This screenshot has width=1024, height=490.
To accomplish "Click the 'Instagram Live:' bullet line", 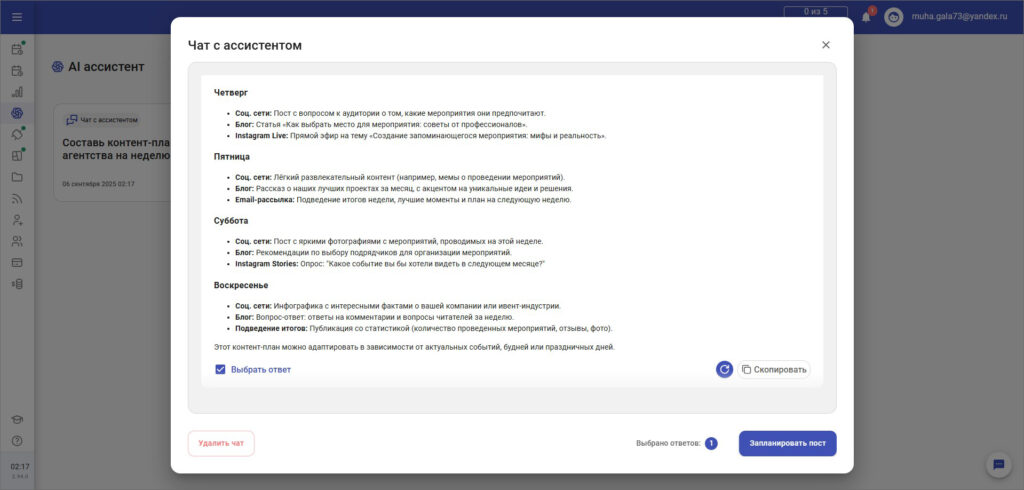I will (x=421, y=136).
